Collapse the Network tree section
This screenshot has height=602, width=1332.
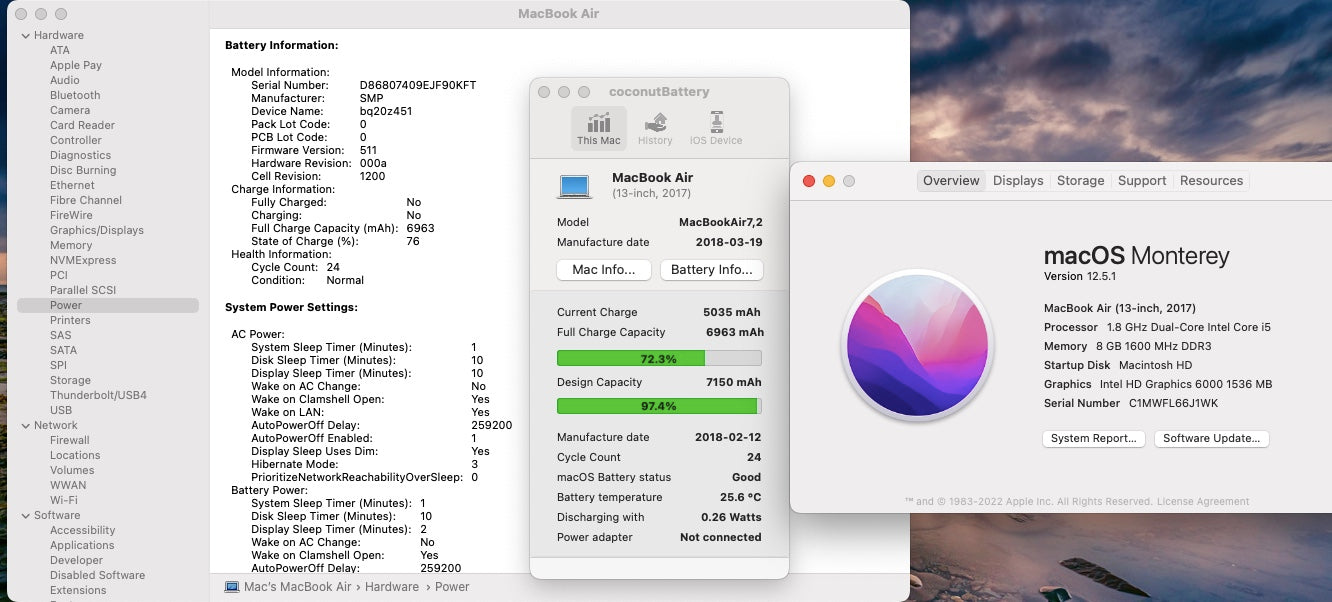coord(25,426)
